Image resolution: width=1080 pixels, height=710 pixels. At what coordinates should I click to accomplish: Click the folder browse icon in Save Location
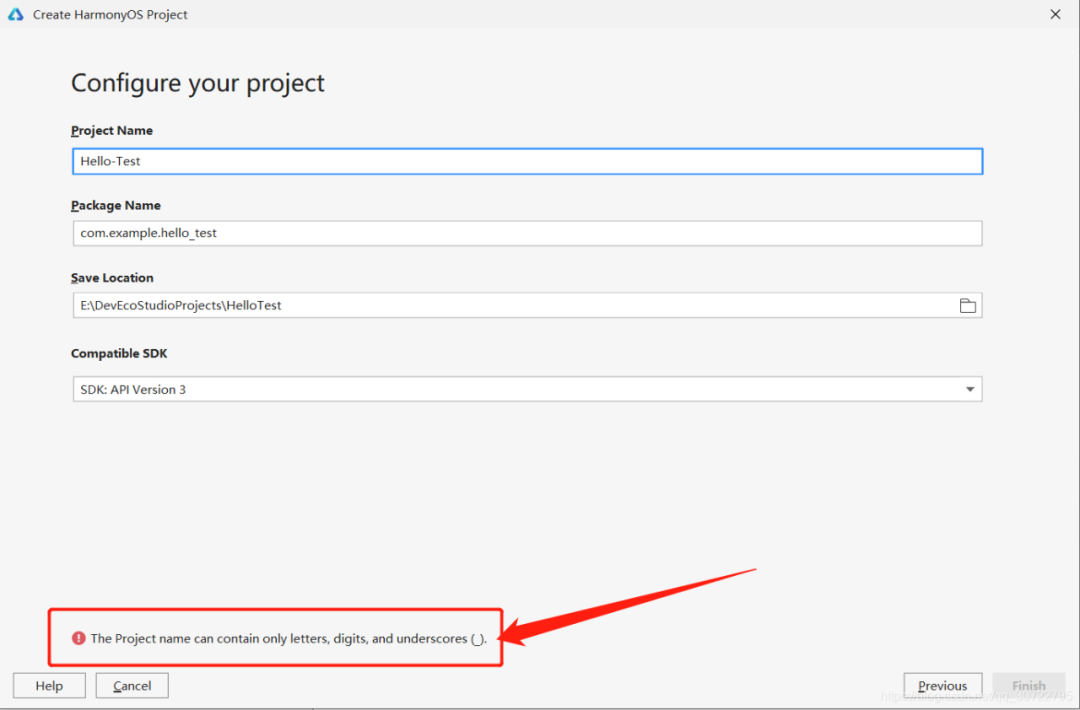click(968, 306)
